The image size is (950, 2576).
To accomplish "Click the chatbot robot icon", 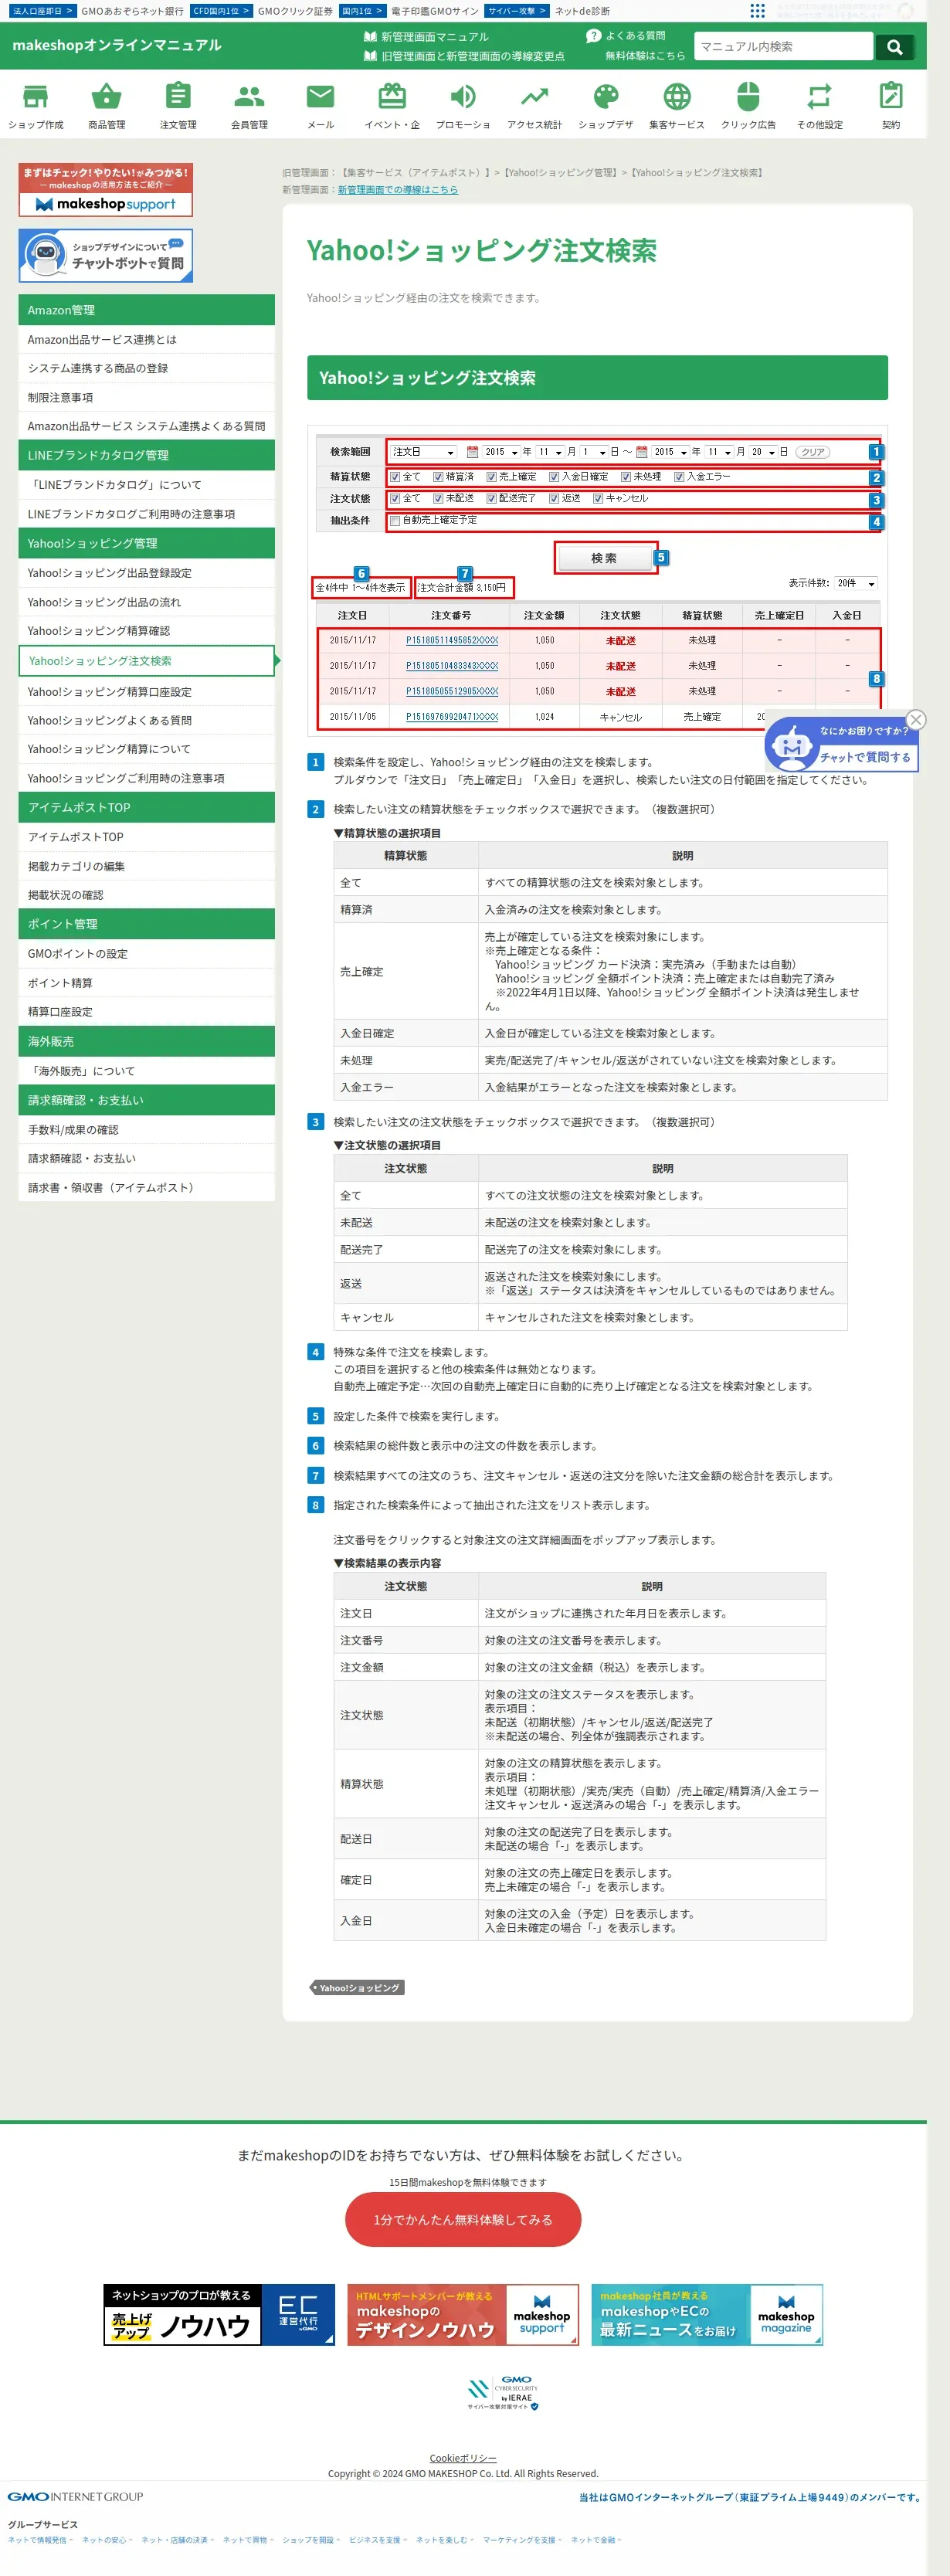I will click(792, 745).
